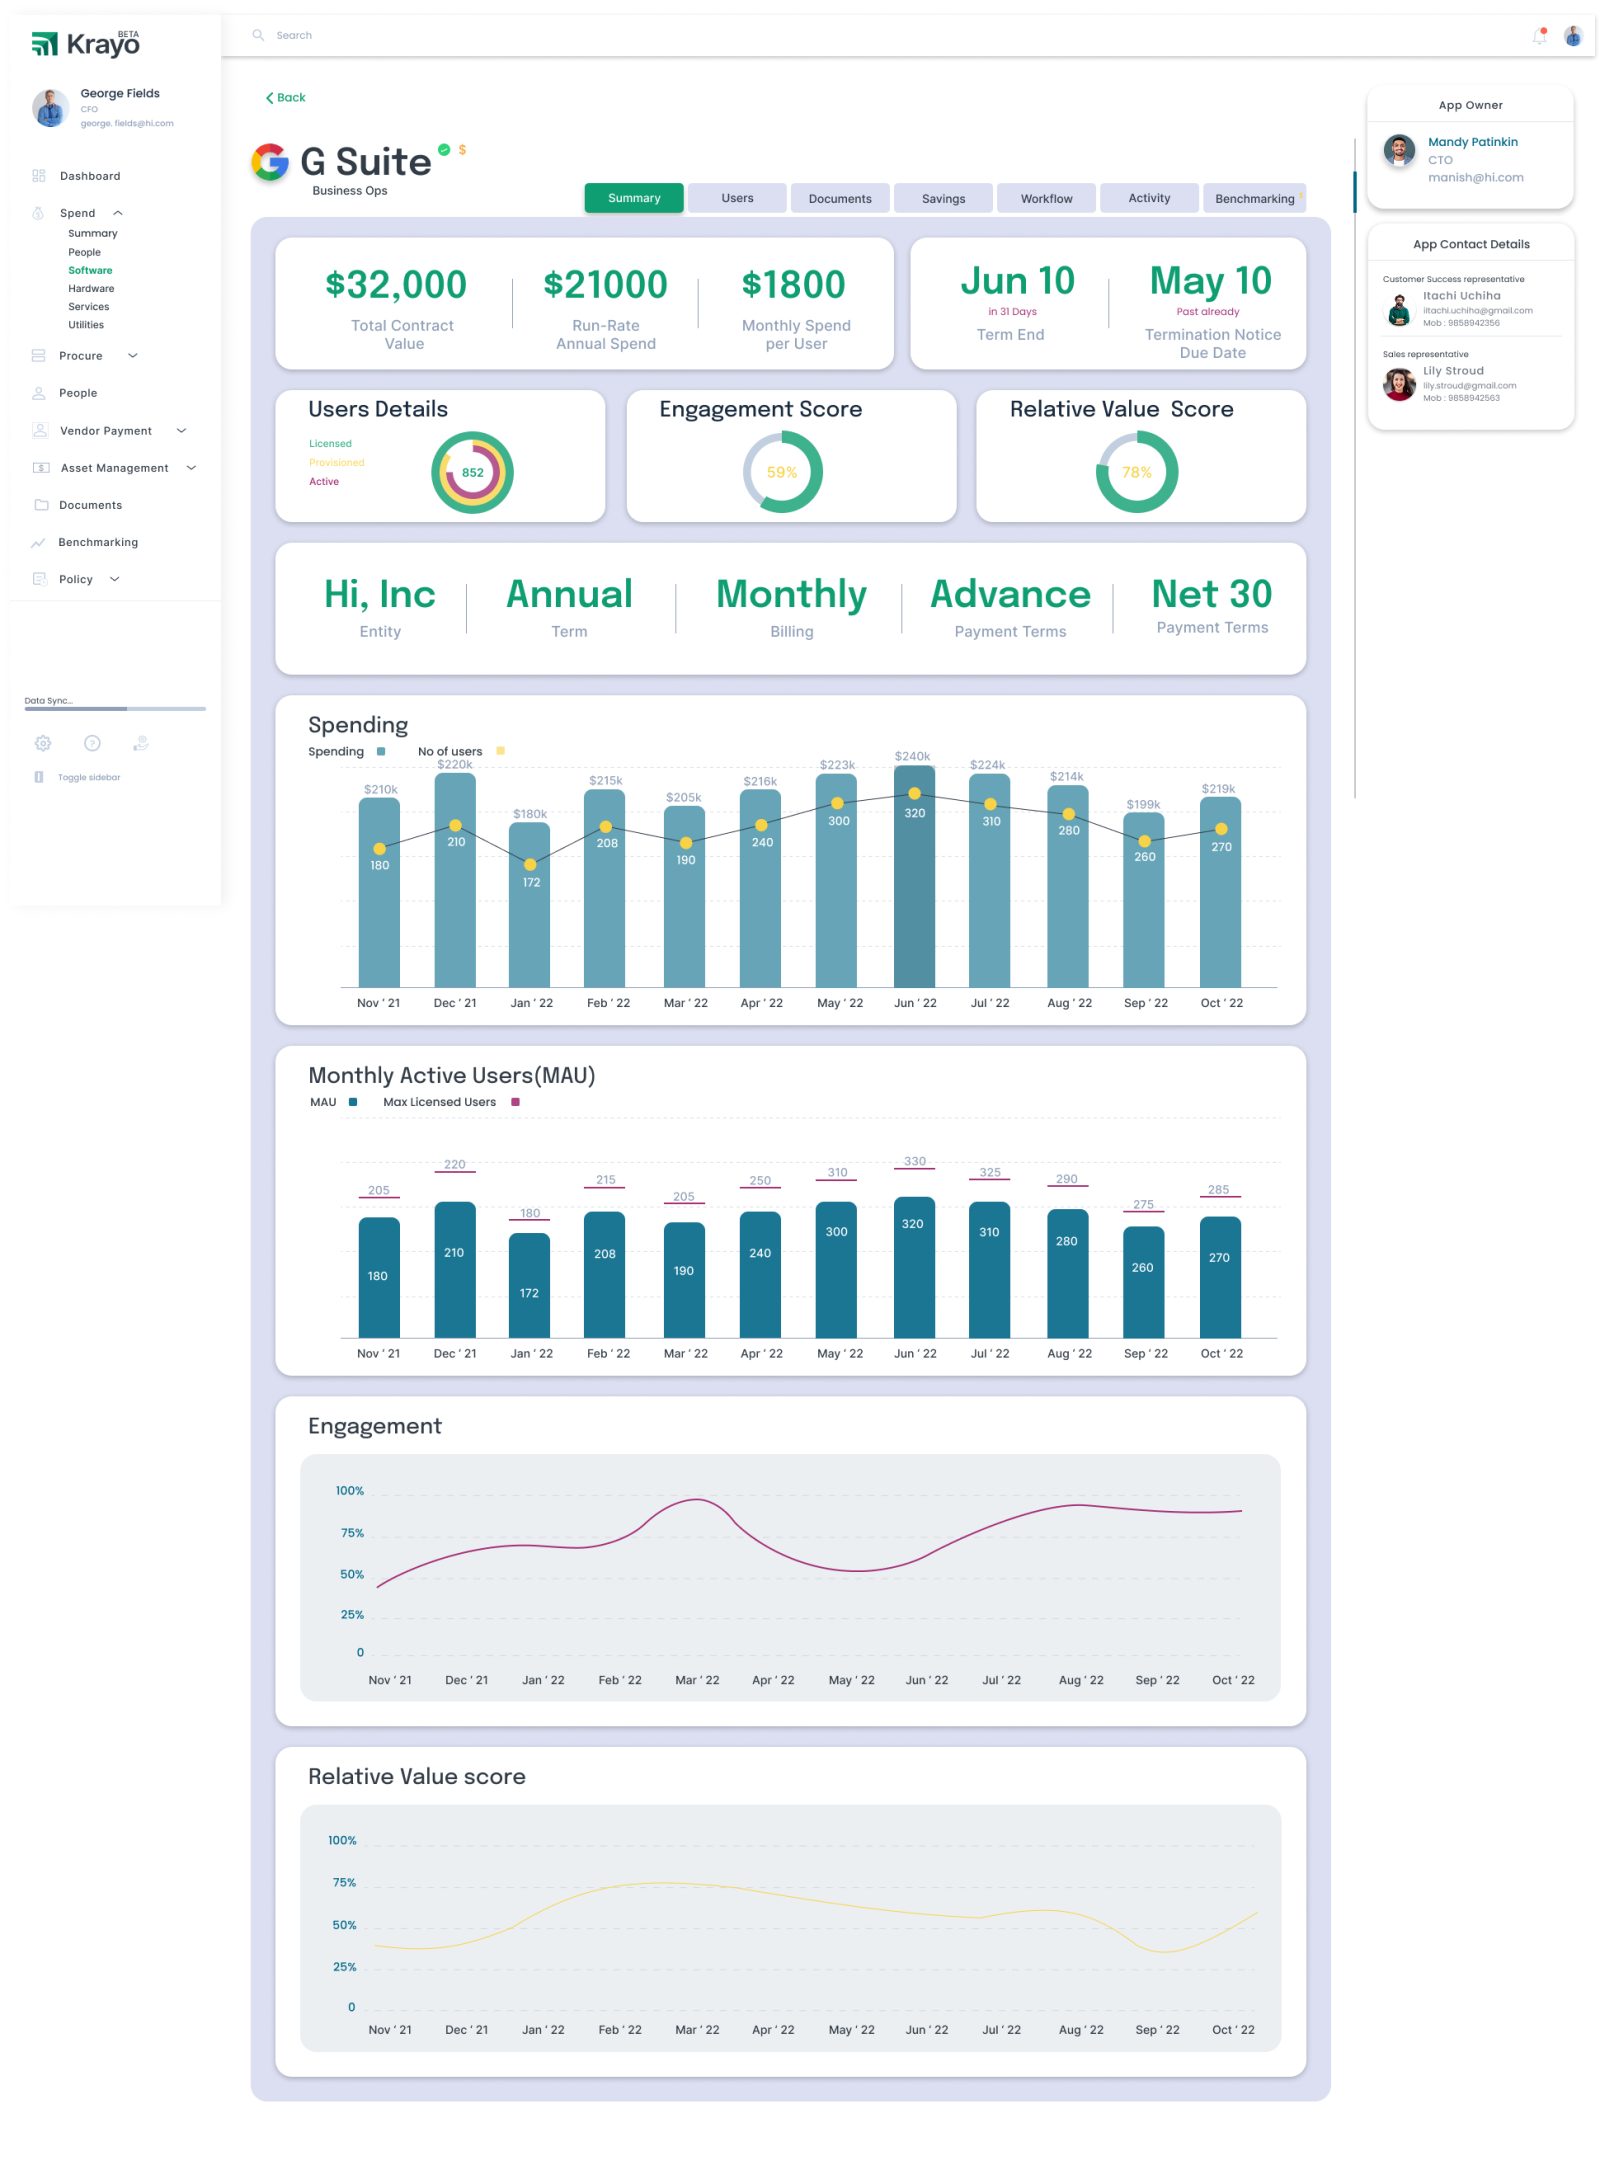1600x2184 pixels.
Task: Click the Documents folder icon
Action: (41, 505)
